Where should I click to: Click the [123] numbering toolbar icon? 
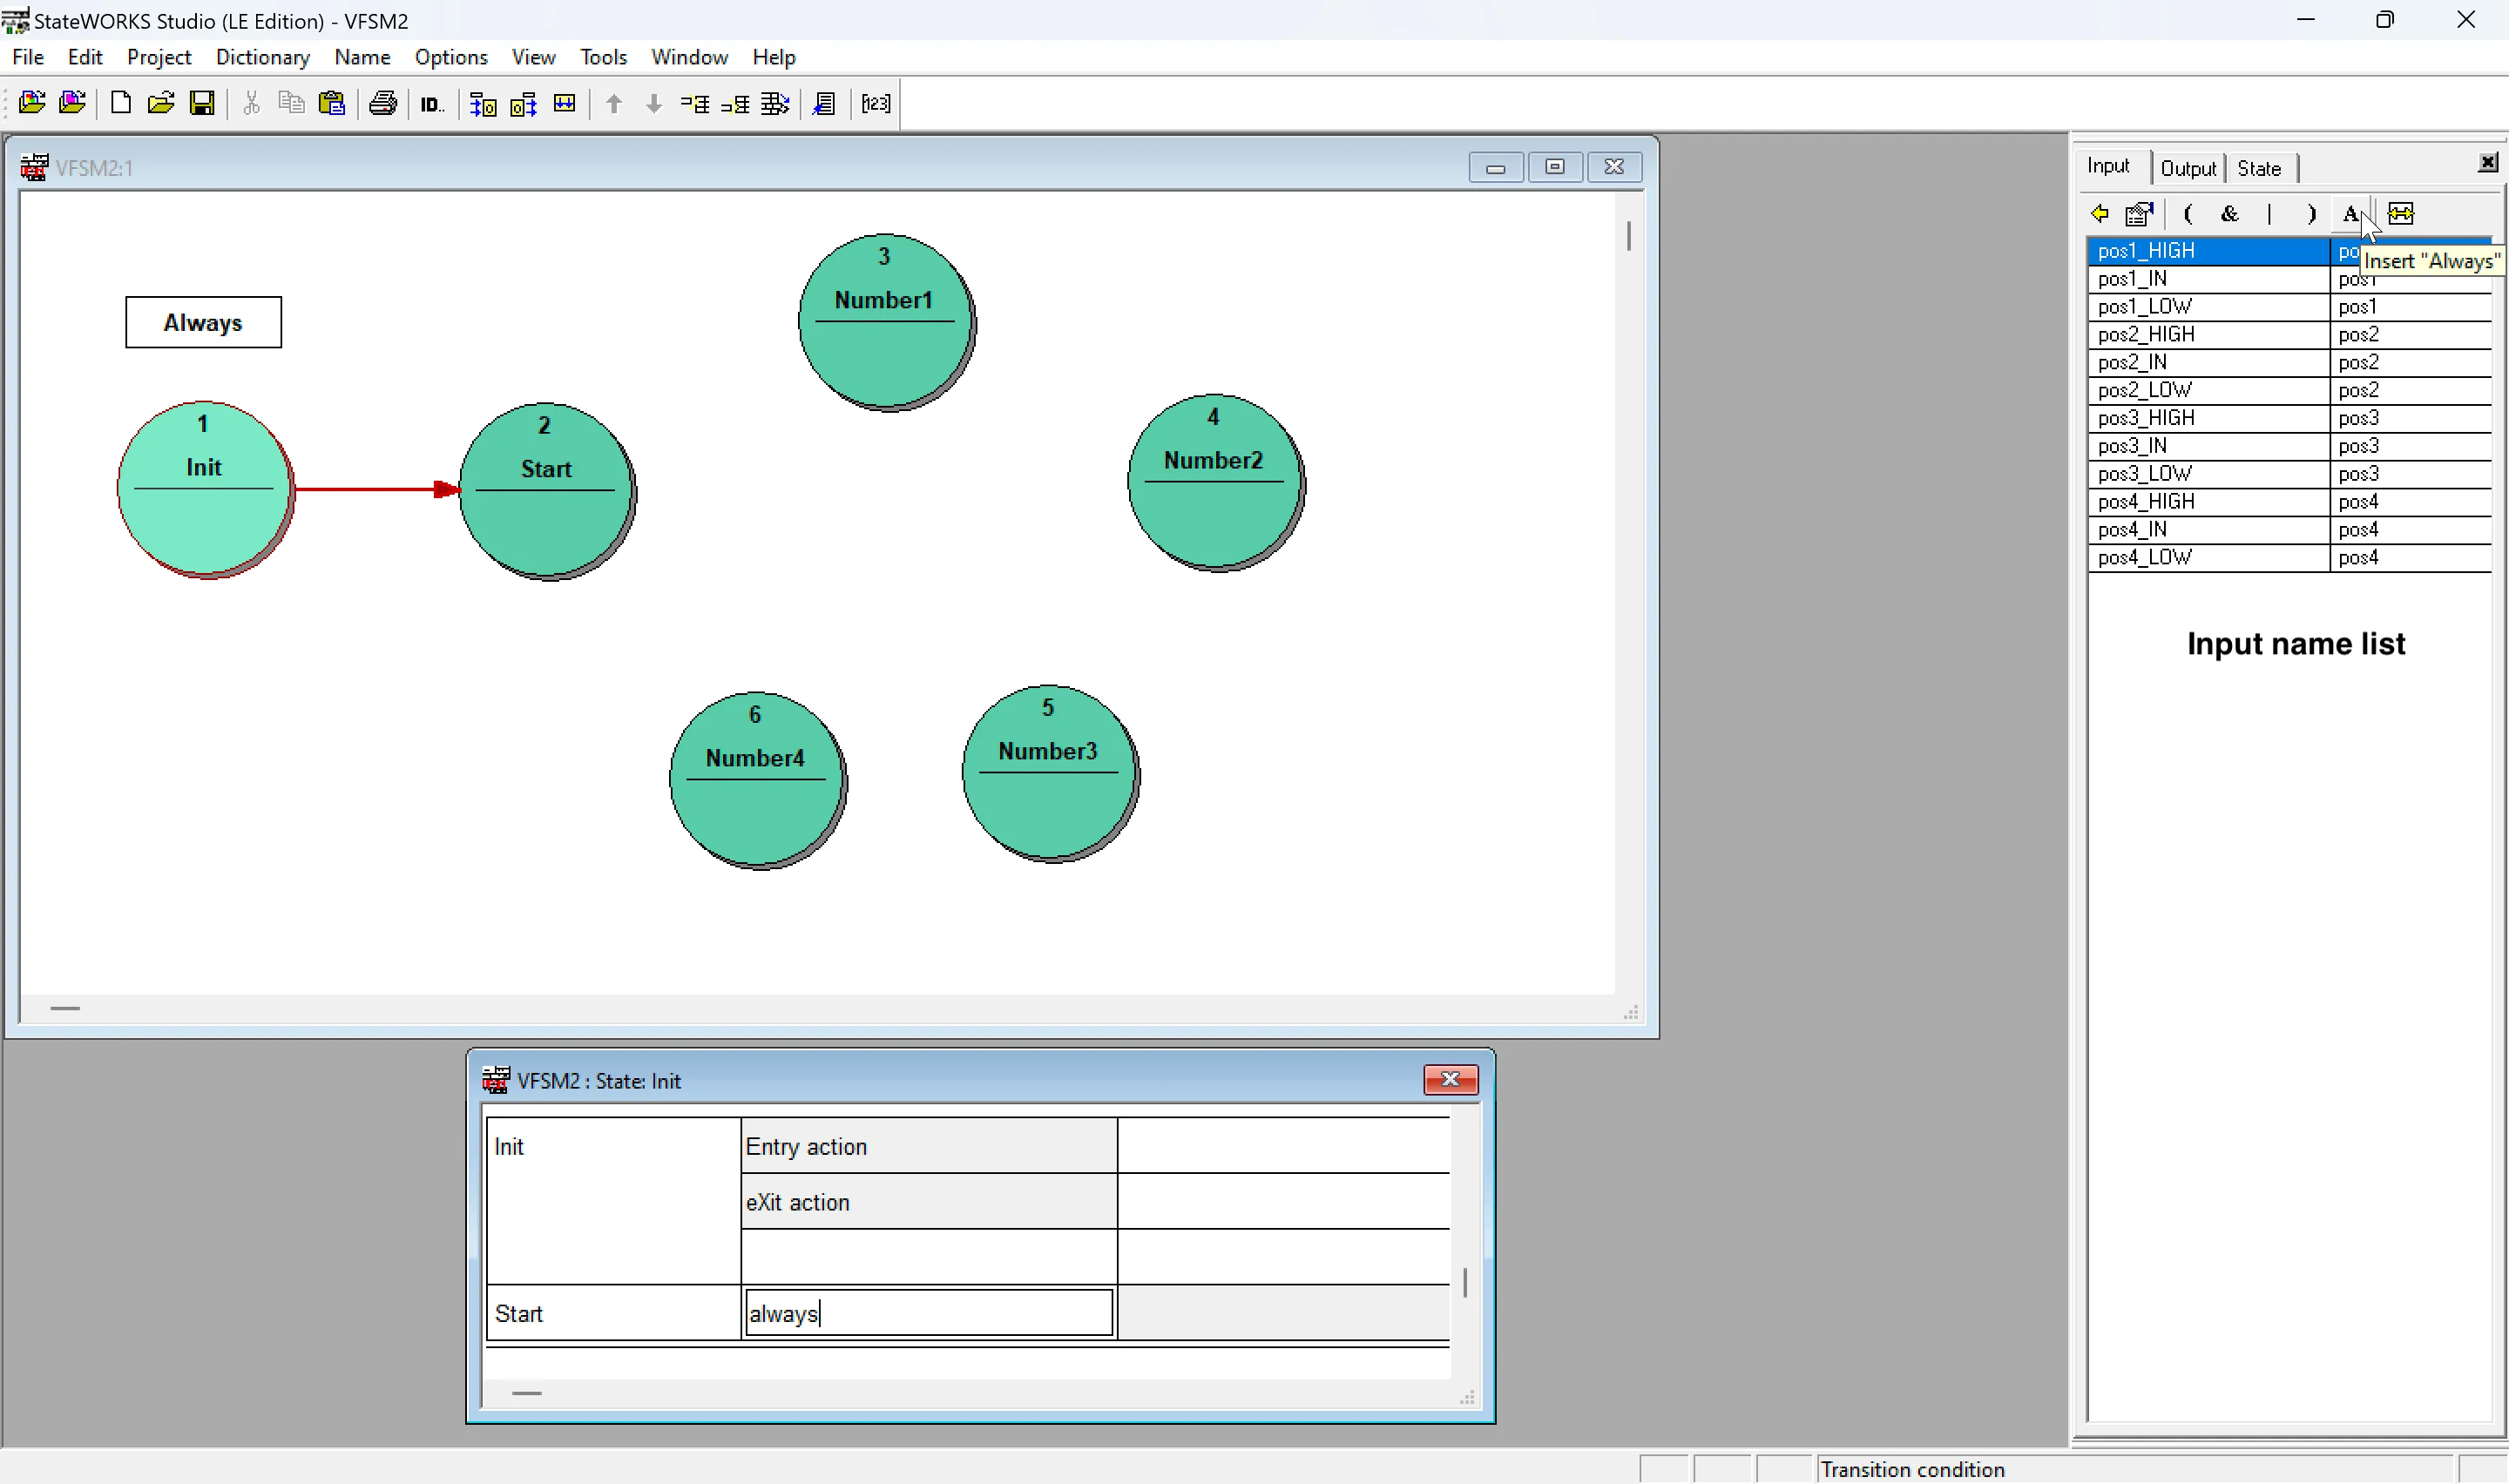pyautogui.click(x=875, y=103)
